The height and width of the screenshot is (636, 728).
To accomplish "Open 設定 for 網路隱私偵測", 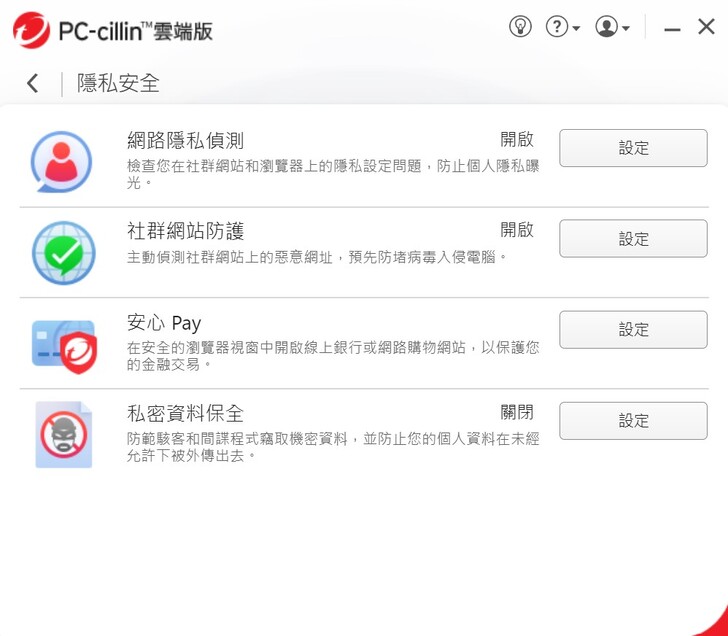I will (633, 148).
